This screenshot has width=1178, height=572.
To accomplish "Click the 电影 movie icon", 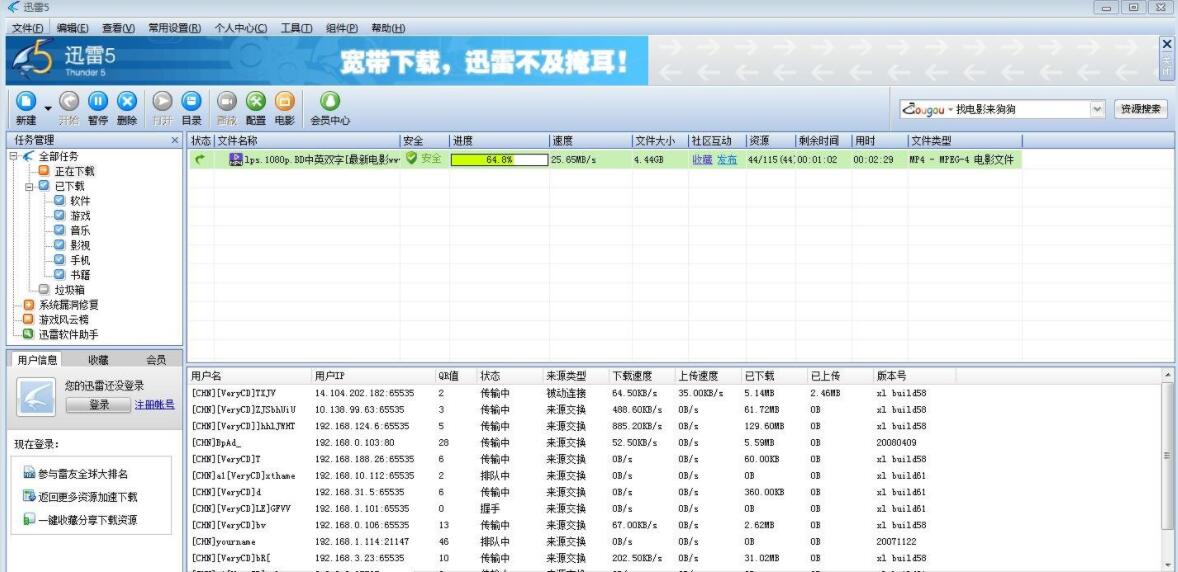I will coord(285,101).
